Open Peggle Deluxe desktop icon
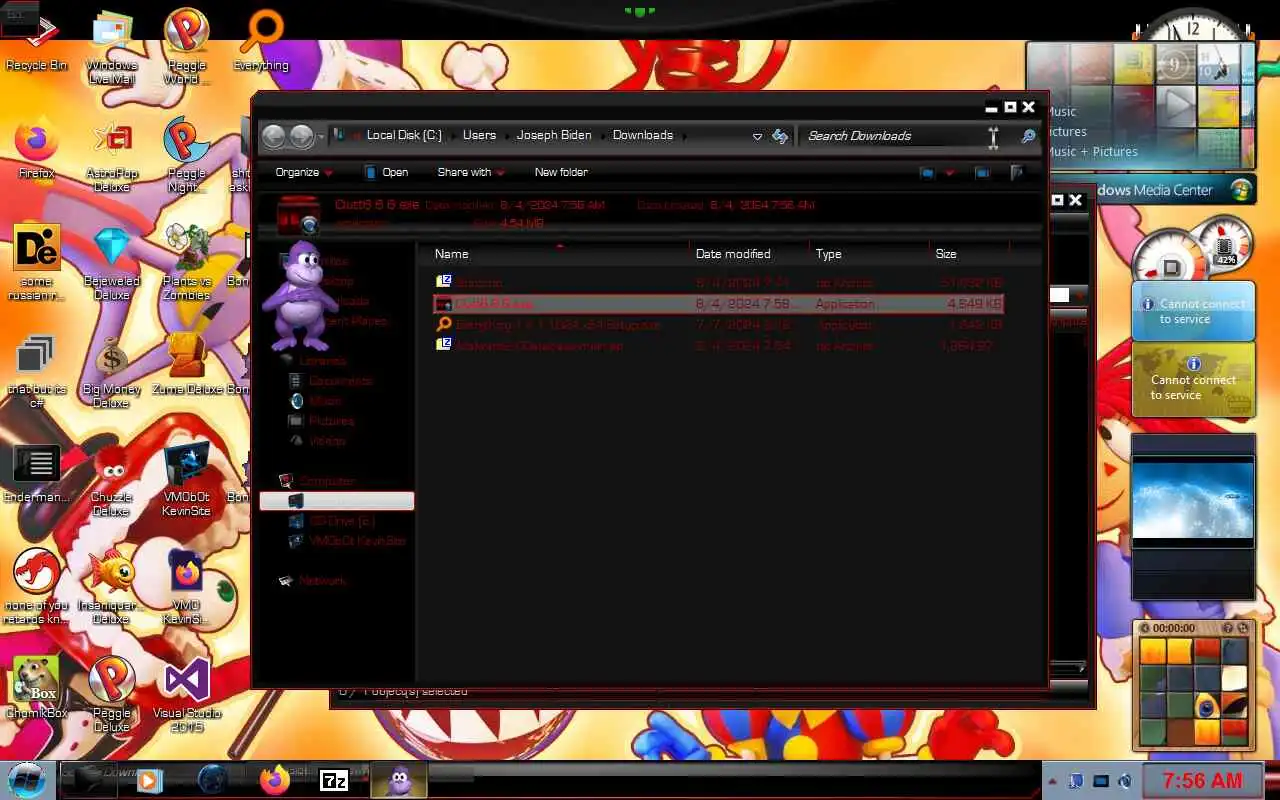 111,695
